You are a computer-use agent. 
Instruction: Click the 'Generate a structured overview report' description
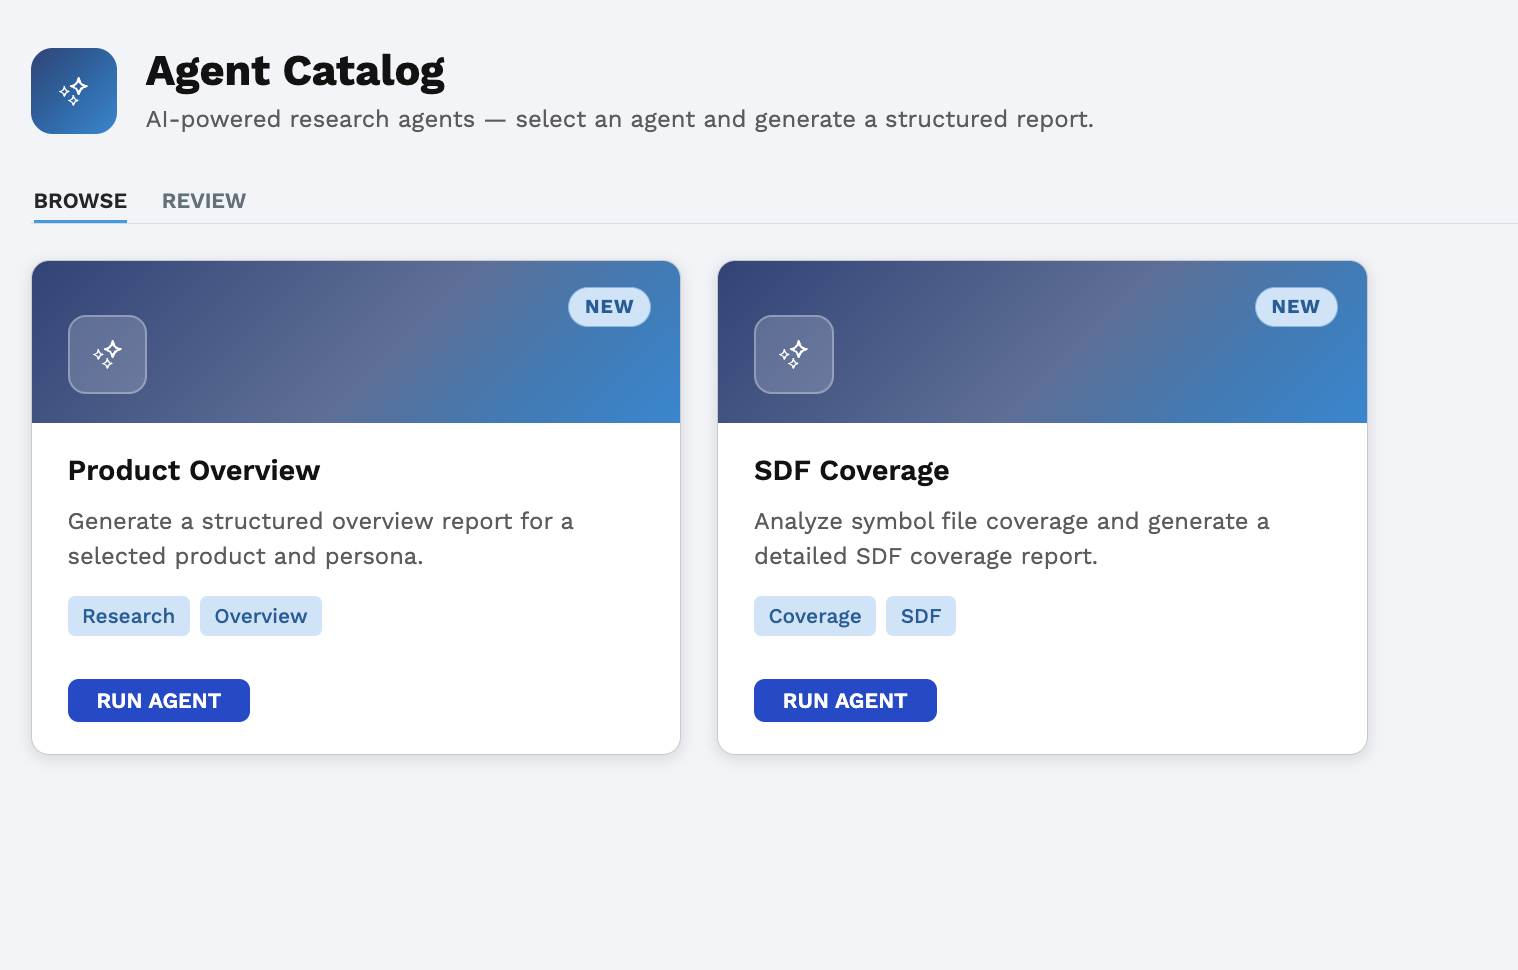(321, 538)
